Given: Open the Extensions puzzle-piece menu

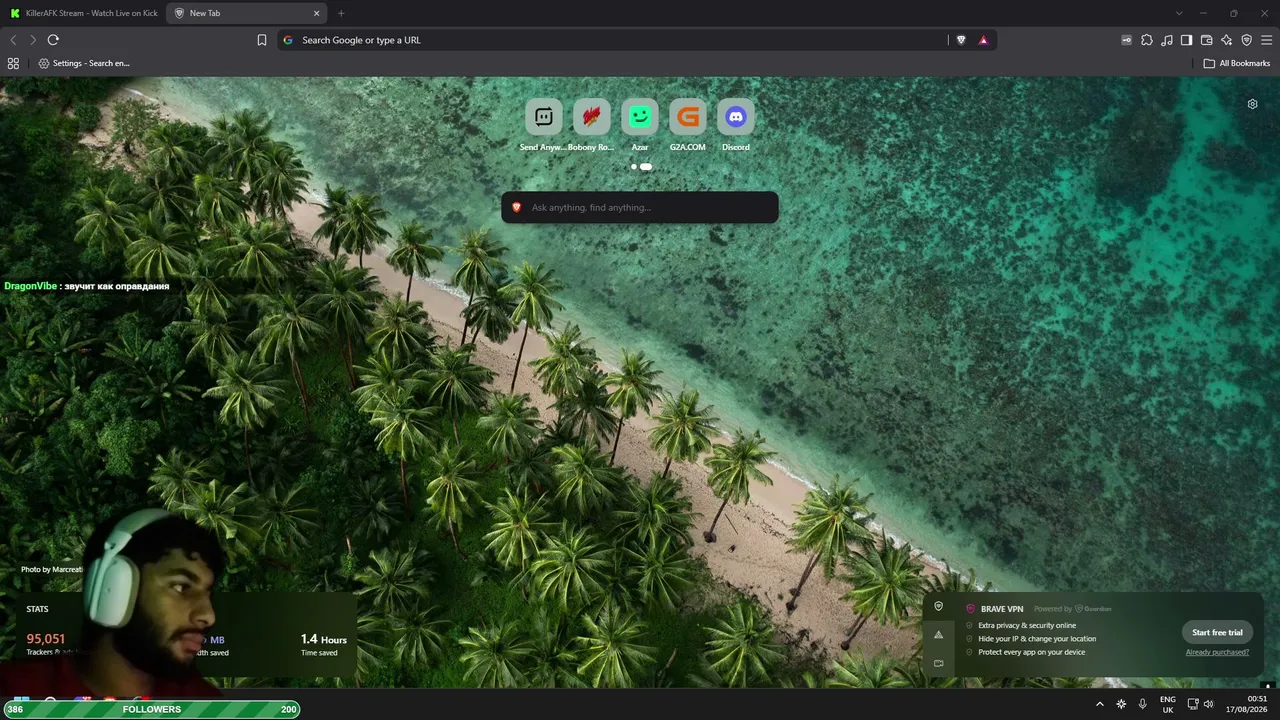Looking at the screenshot, I should (1147, 40).
